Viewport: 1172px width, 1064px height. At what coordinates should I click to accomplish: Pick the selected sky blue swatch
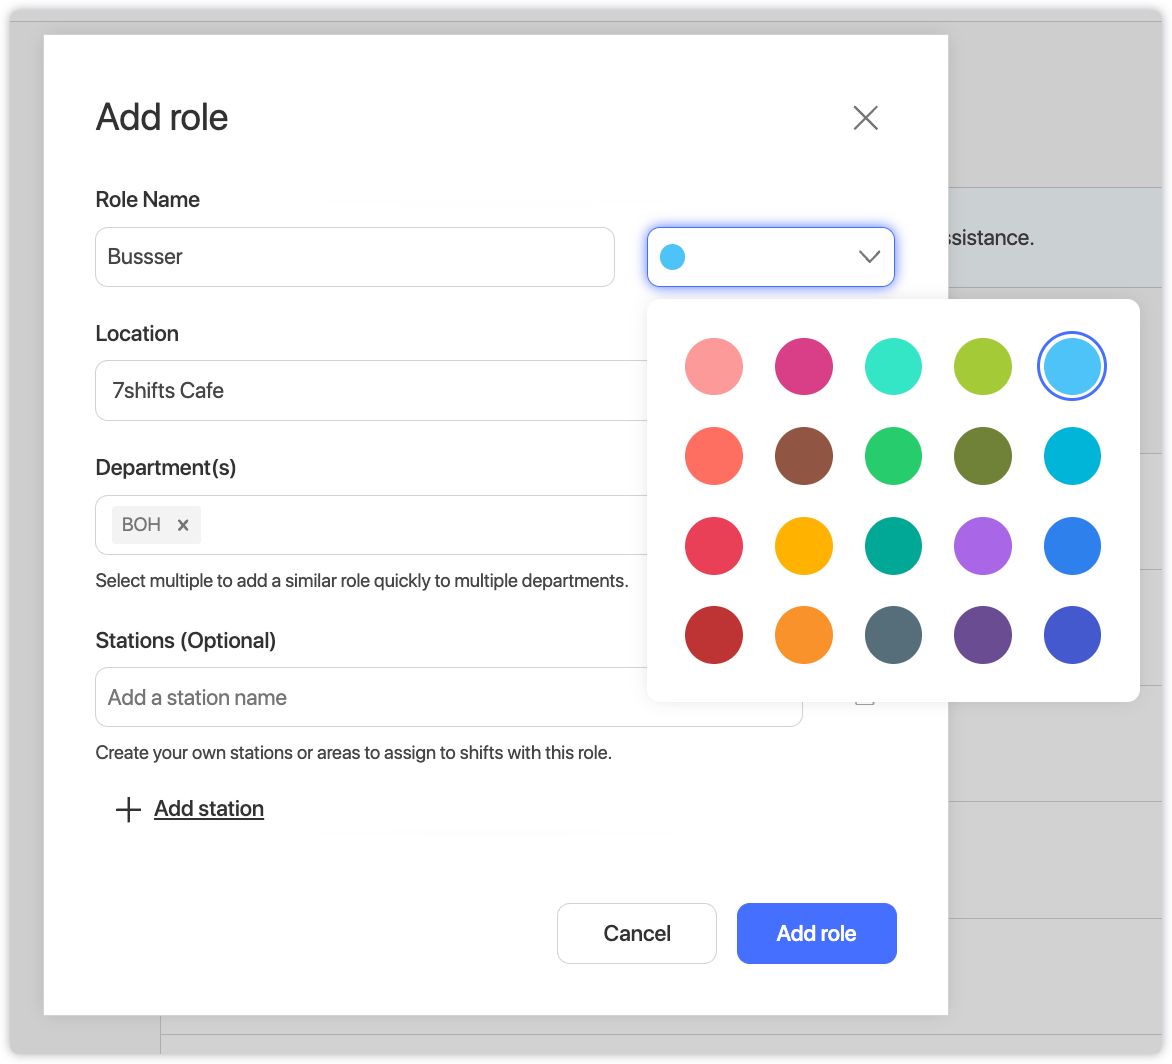[1072, 367]
